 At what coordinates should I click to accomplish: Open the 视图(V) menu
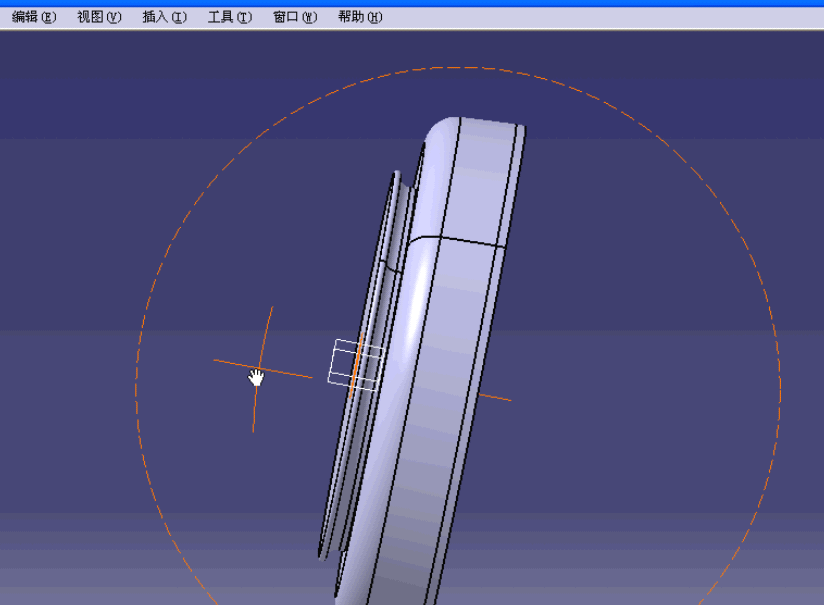(x=99, y=17)
